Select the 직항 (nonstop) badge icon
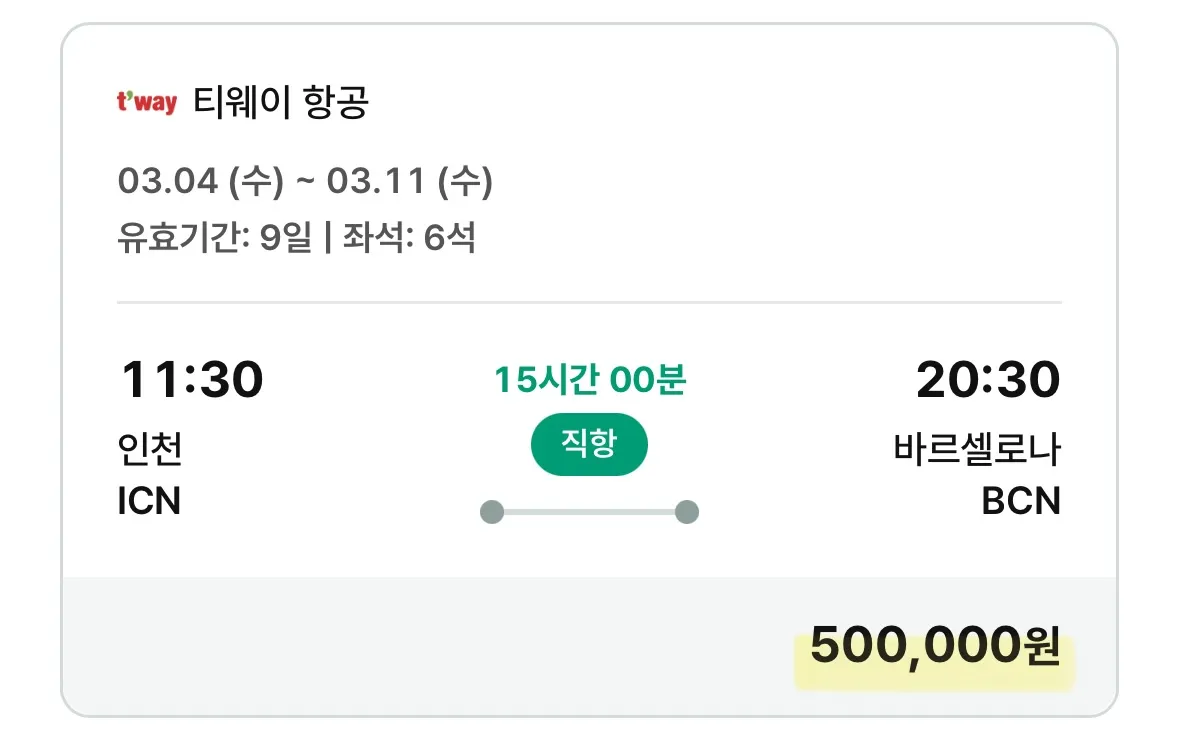1179x753 pixels. pos(589,444)
